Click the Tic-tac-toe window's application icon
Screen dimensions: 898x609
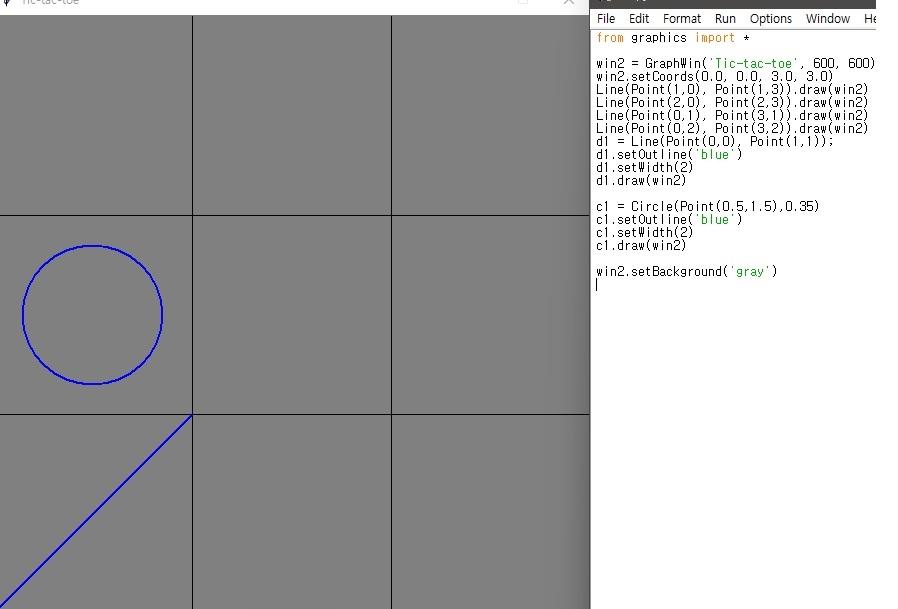[8, 3]
